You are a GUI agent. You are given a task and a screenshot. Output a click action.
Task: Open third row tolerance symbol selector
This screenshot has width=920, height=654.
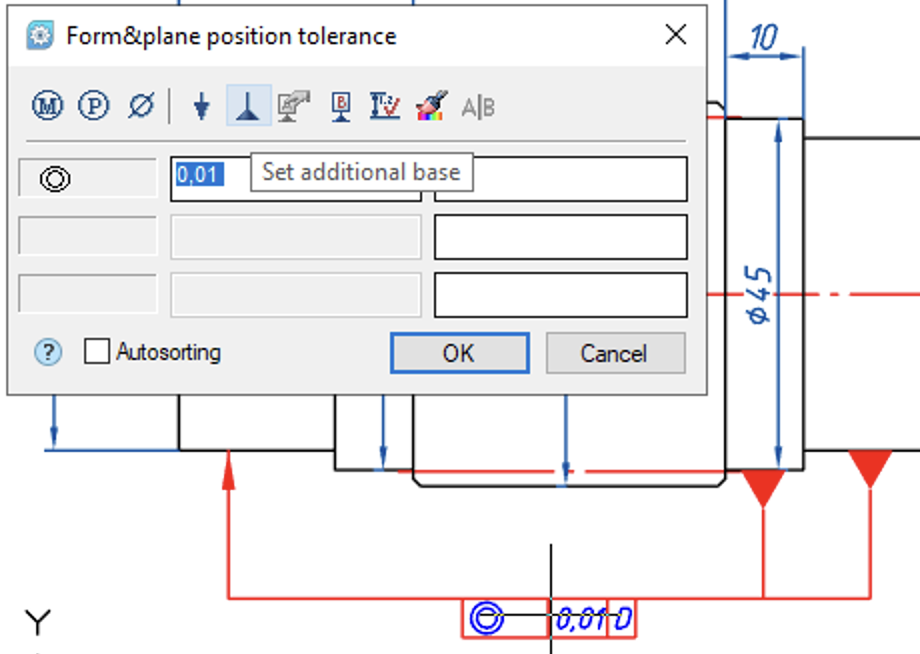(88, 295)
